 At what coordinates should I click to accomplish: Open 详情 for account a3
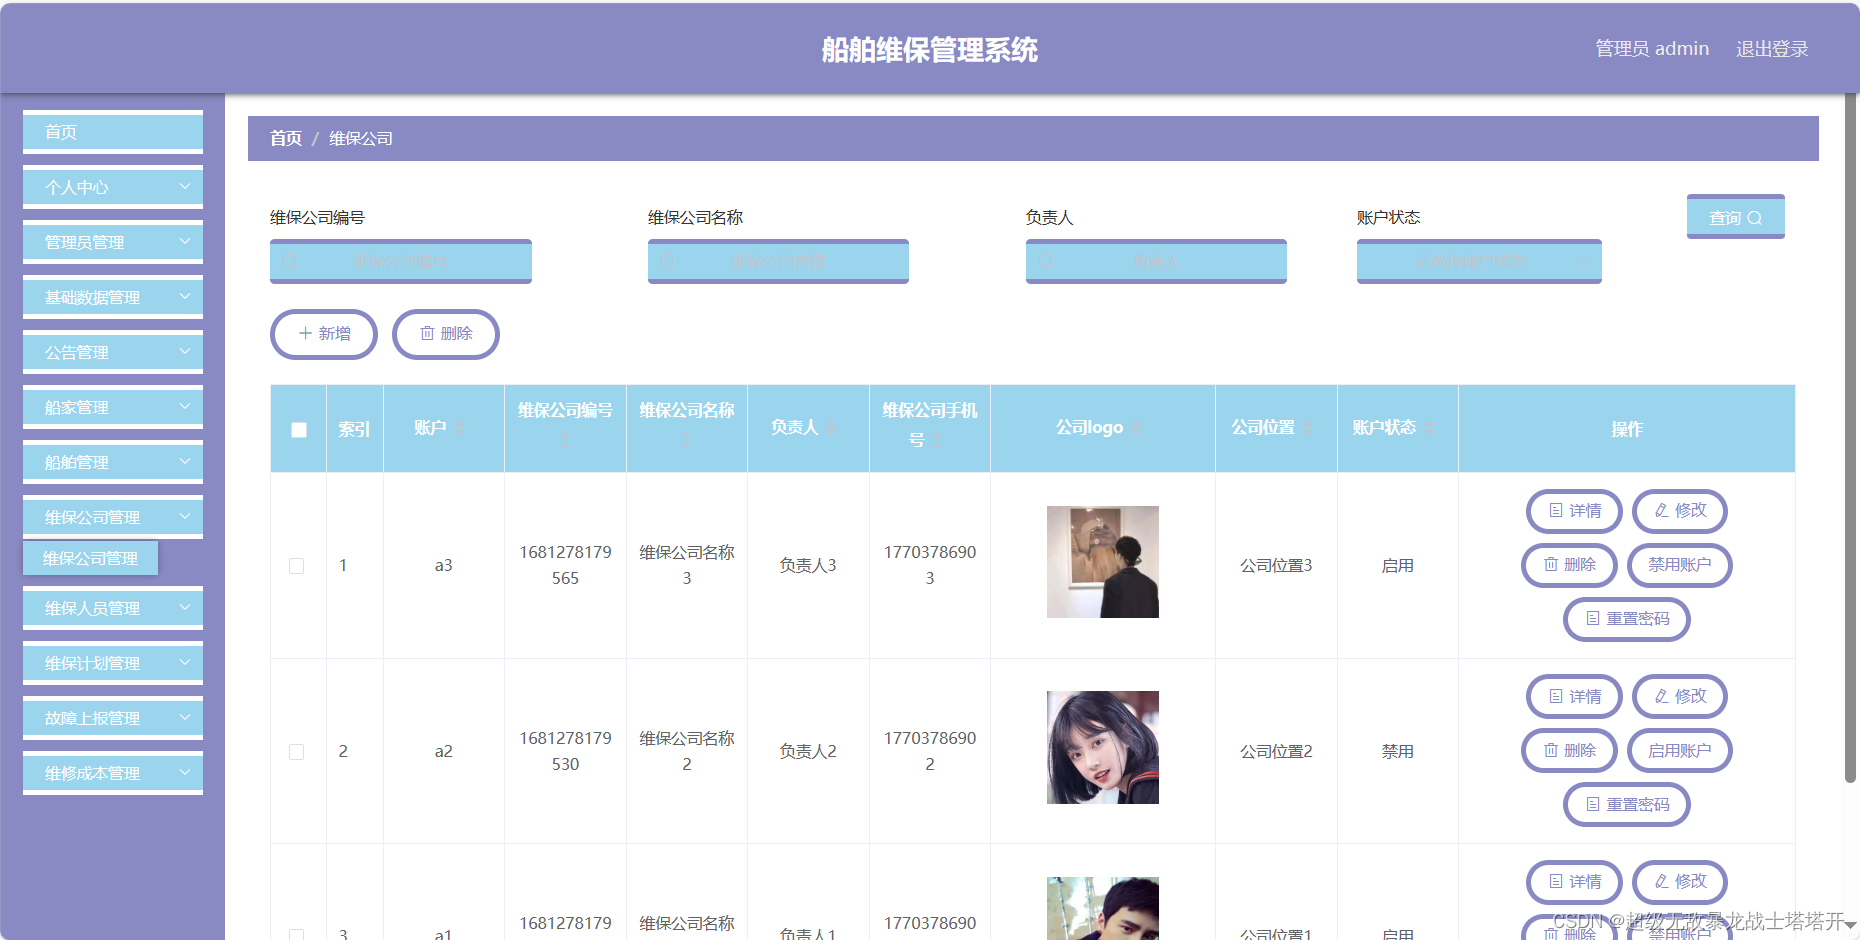pos(1574,511)
